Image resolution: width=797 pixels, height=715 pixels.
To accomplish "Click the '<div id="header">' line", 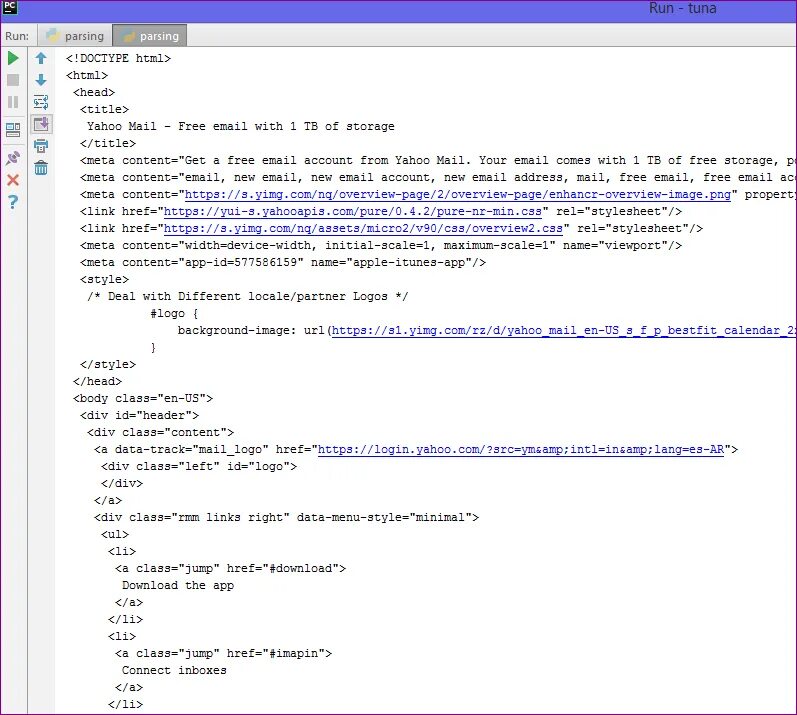I will (x=139, y=416).
